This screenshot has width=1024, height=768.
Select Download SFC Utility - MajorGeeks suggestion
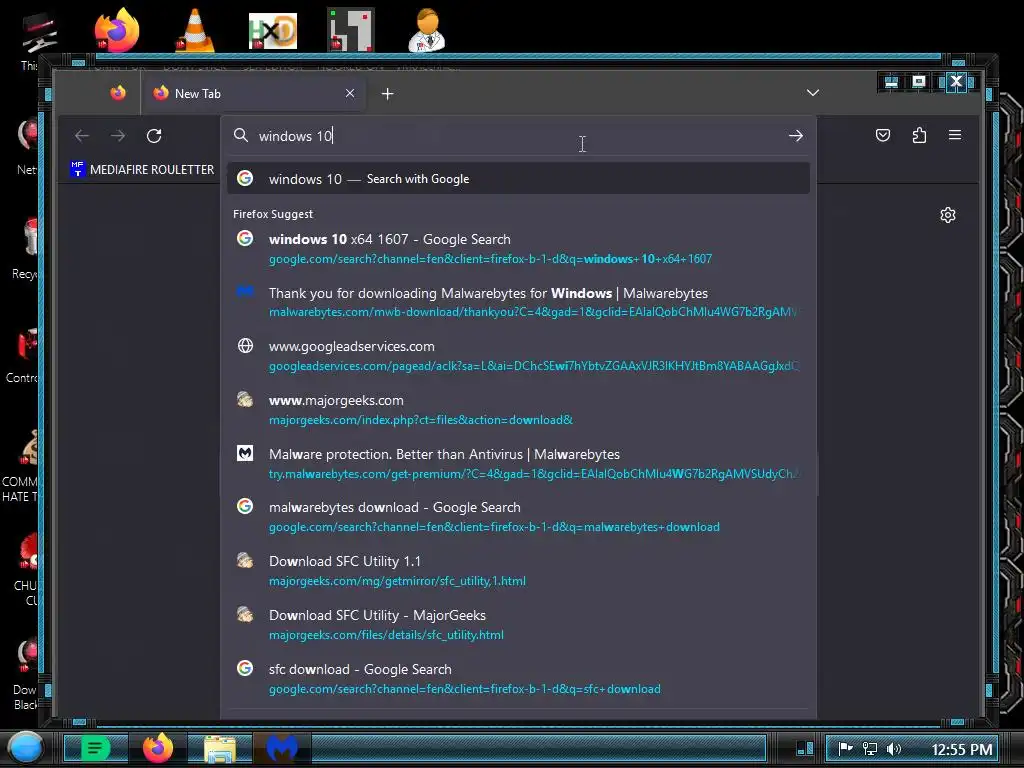[x=519, y=624]
